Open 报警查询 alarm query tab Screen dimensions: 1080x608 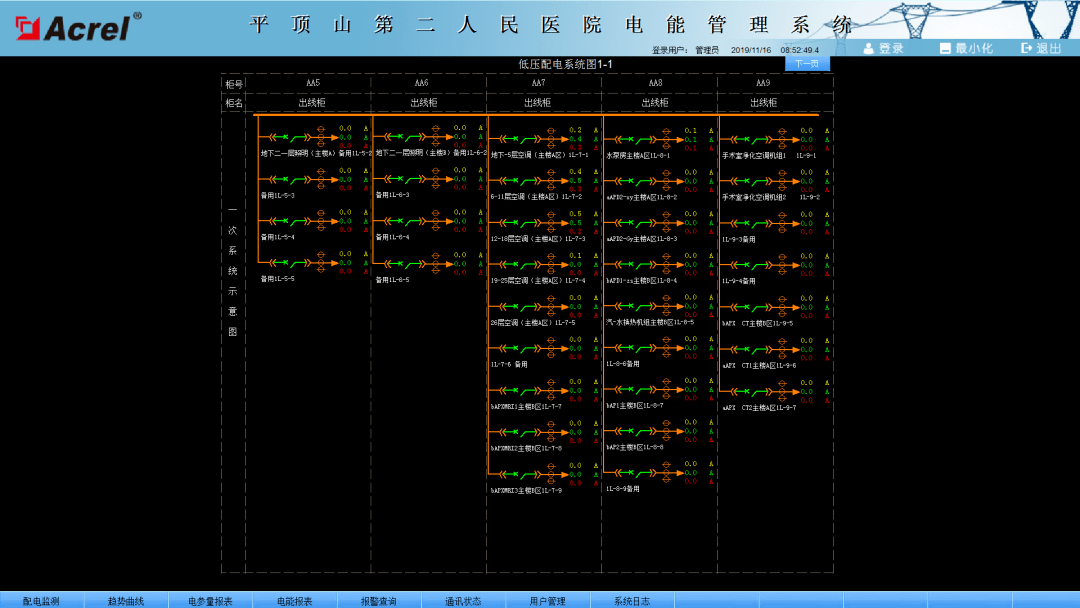point(379,601)
